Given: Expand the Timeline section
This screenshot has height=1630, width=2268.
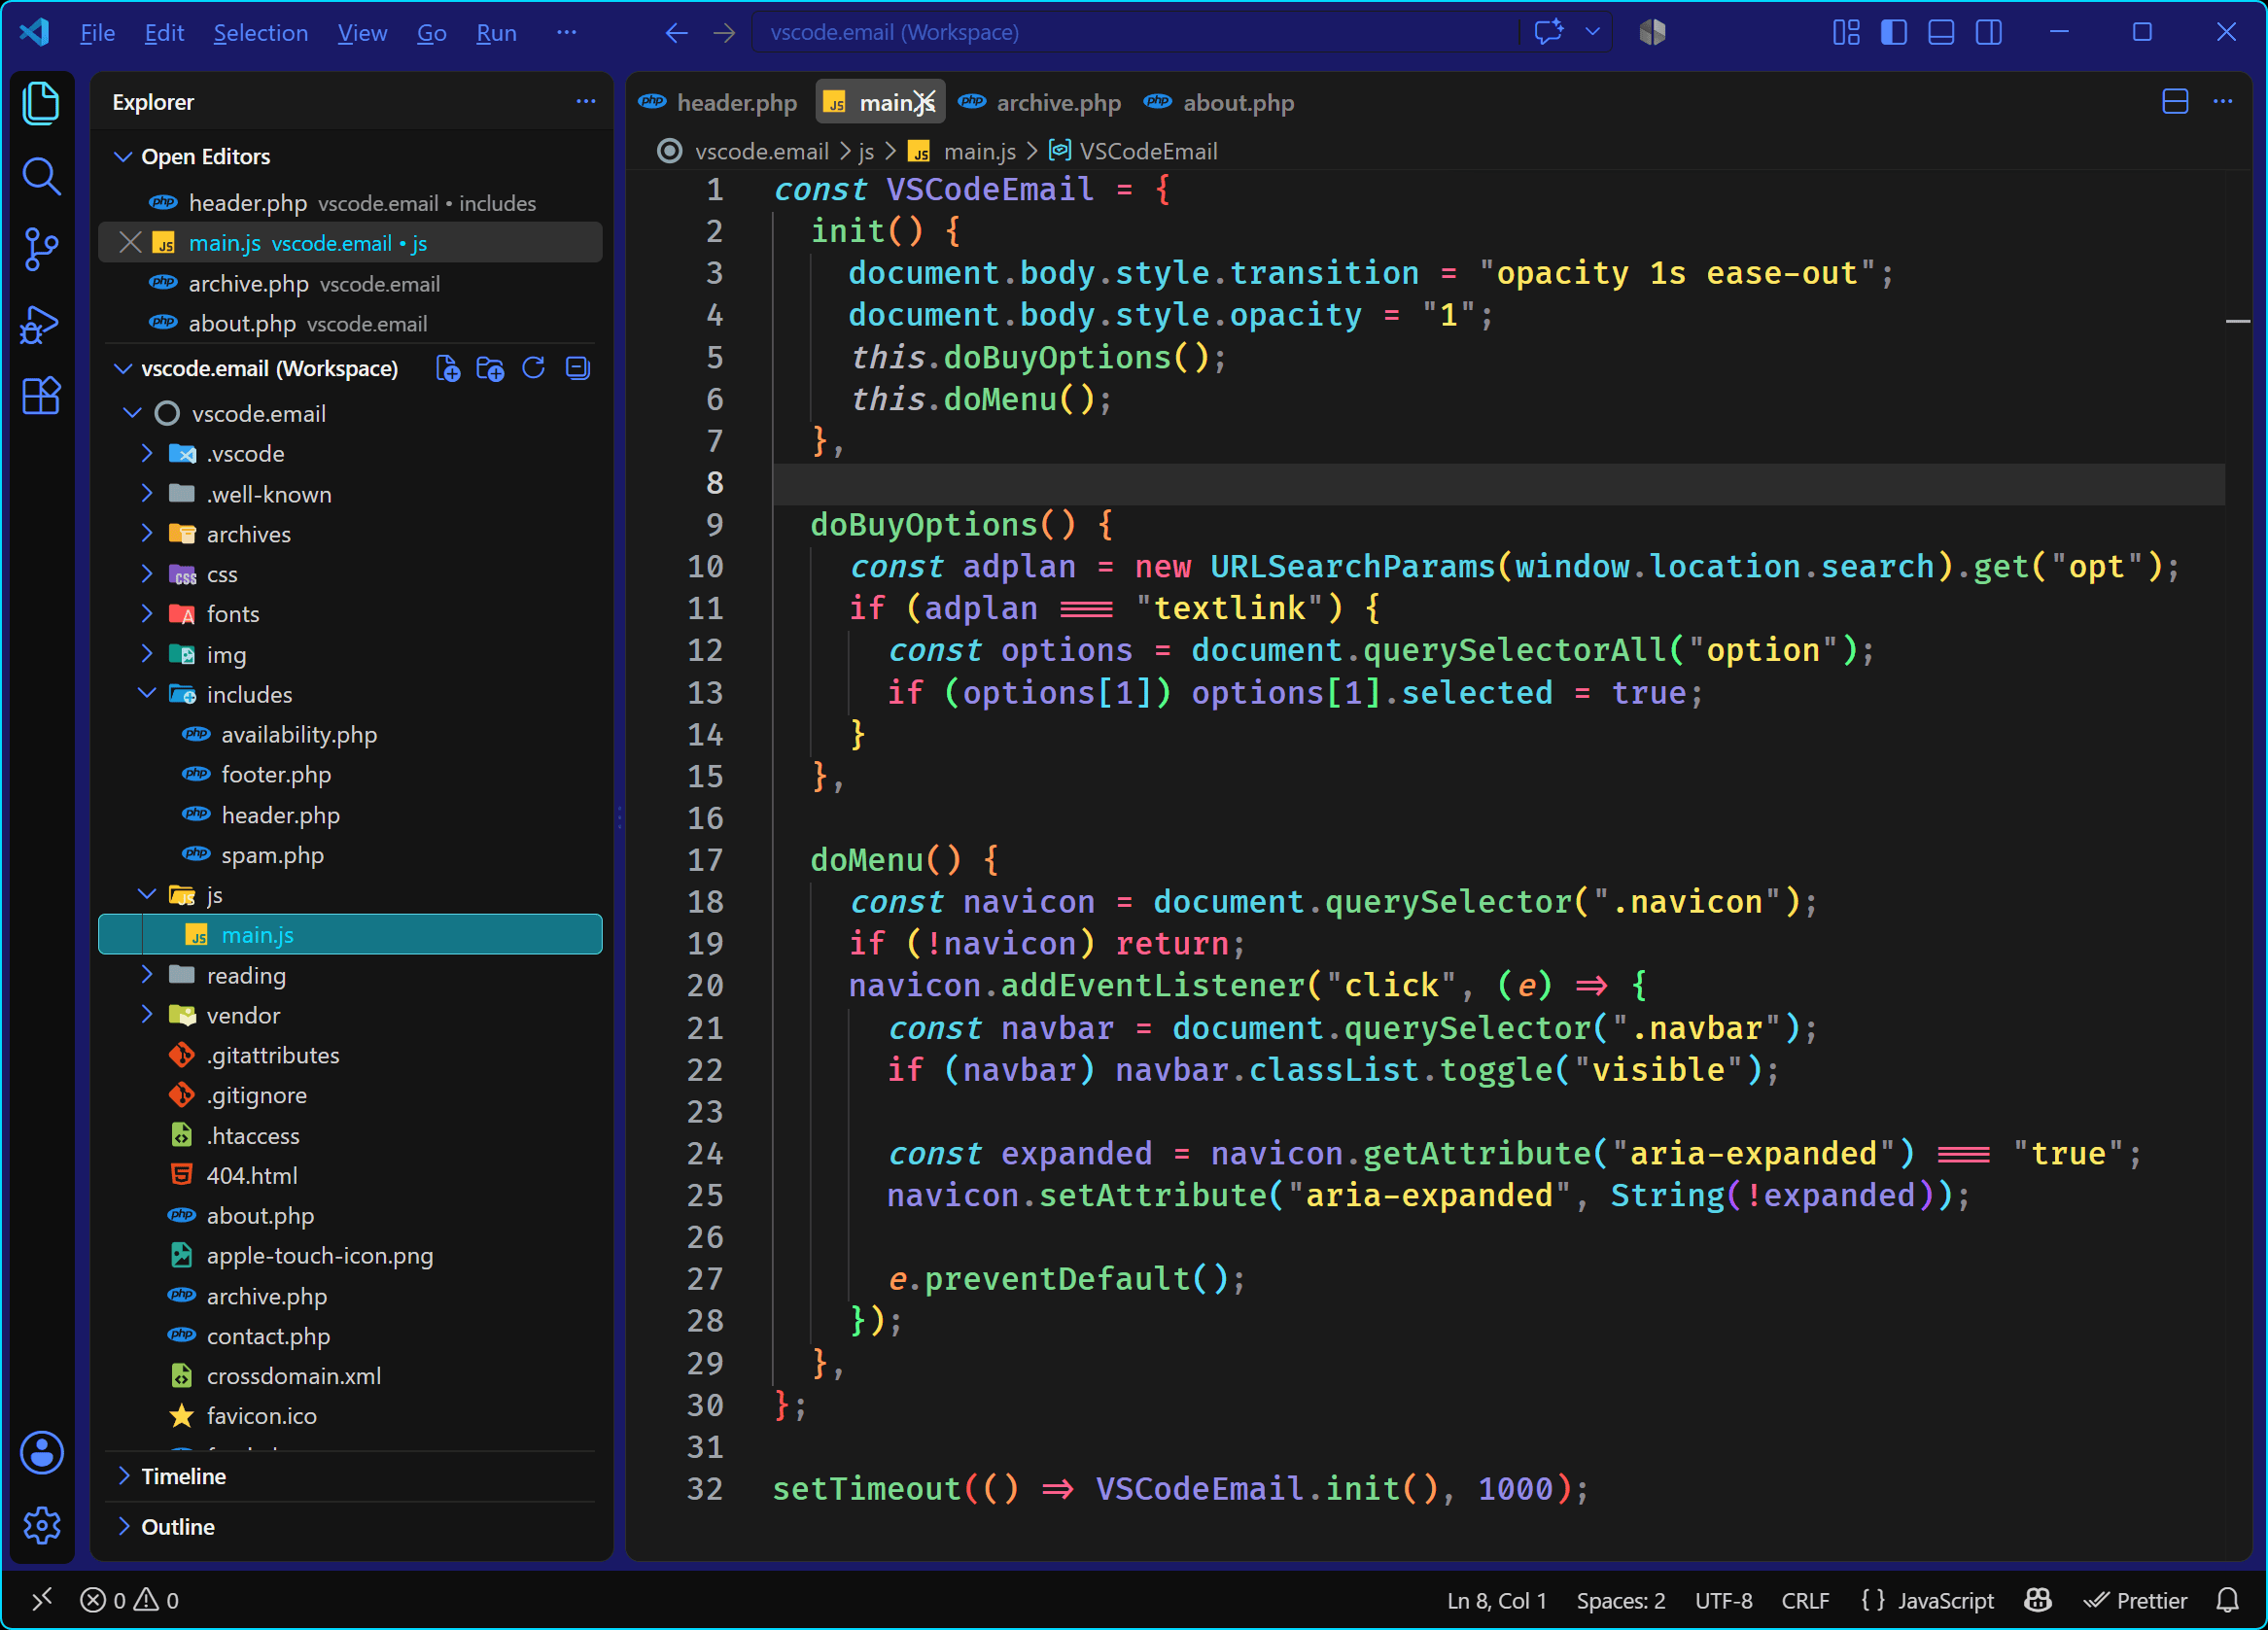Looking at the screenshot, I should pos(123,1476).
